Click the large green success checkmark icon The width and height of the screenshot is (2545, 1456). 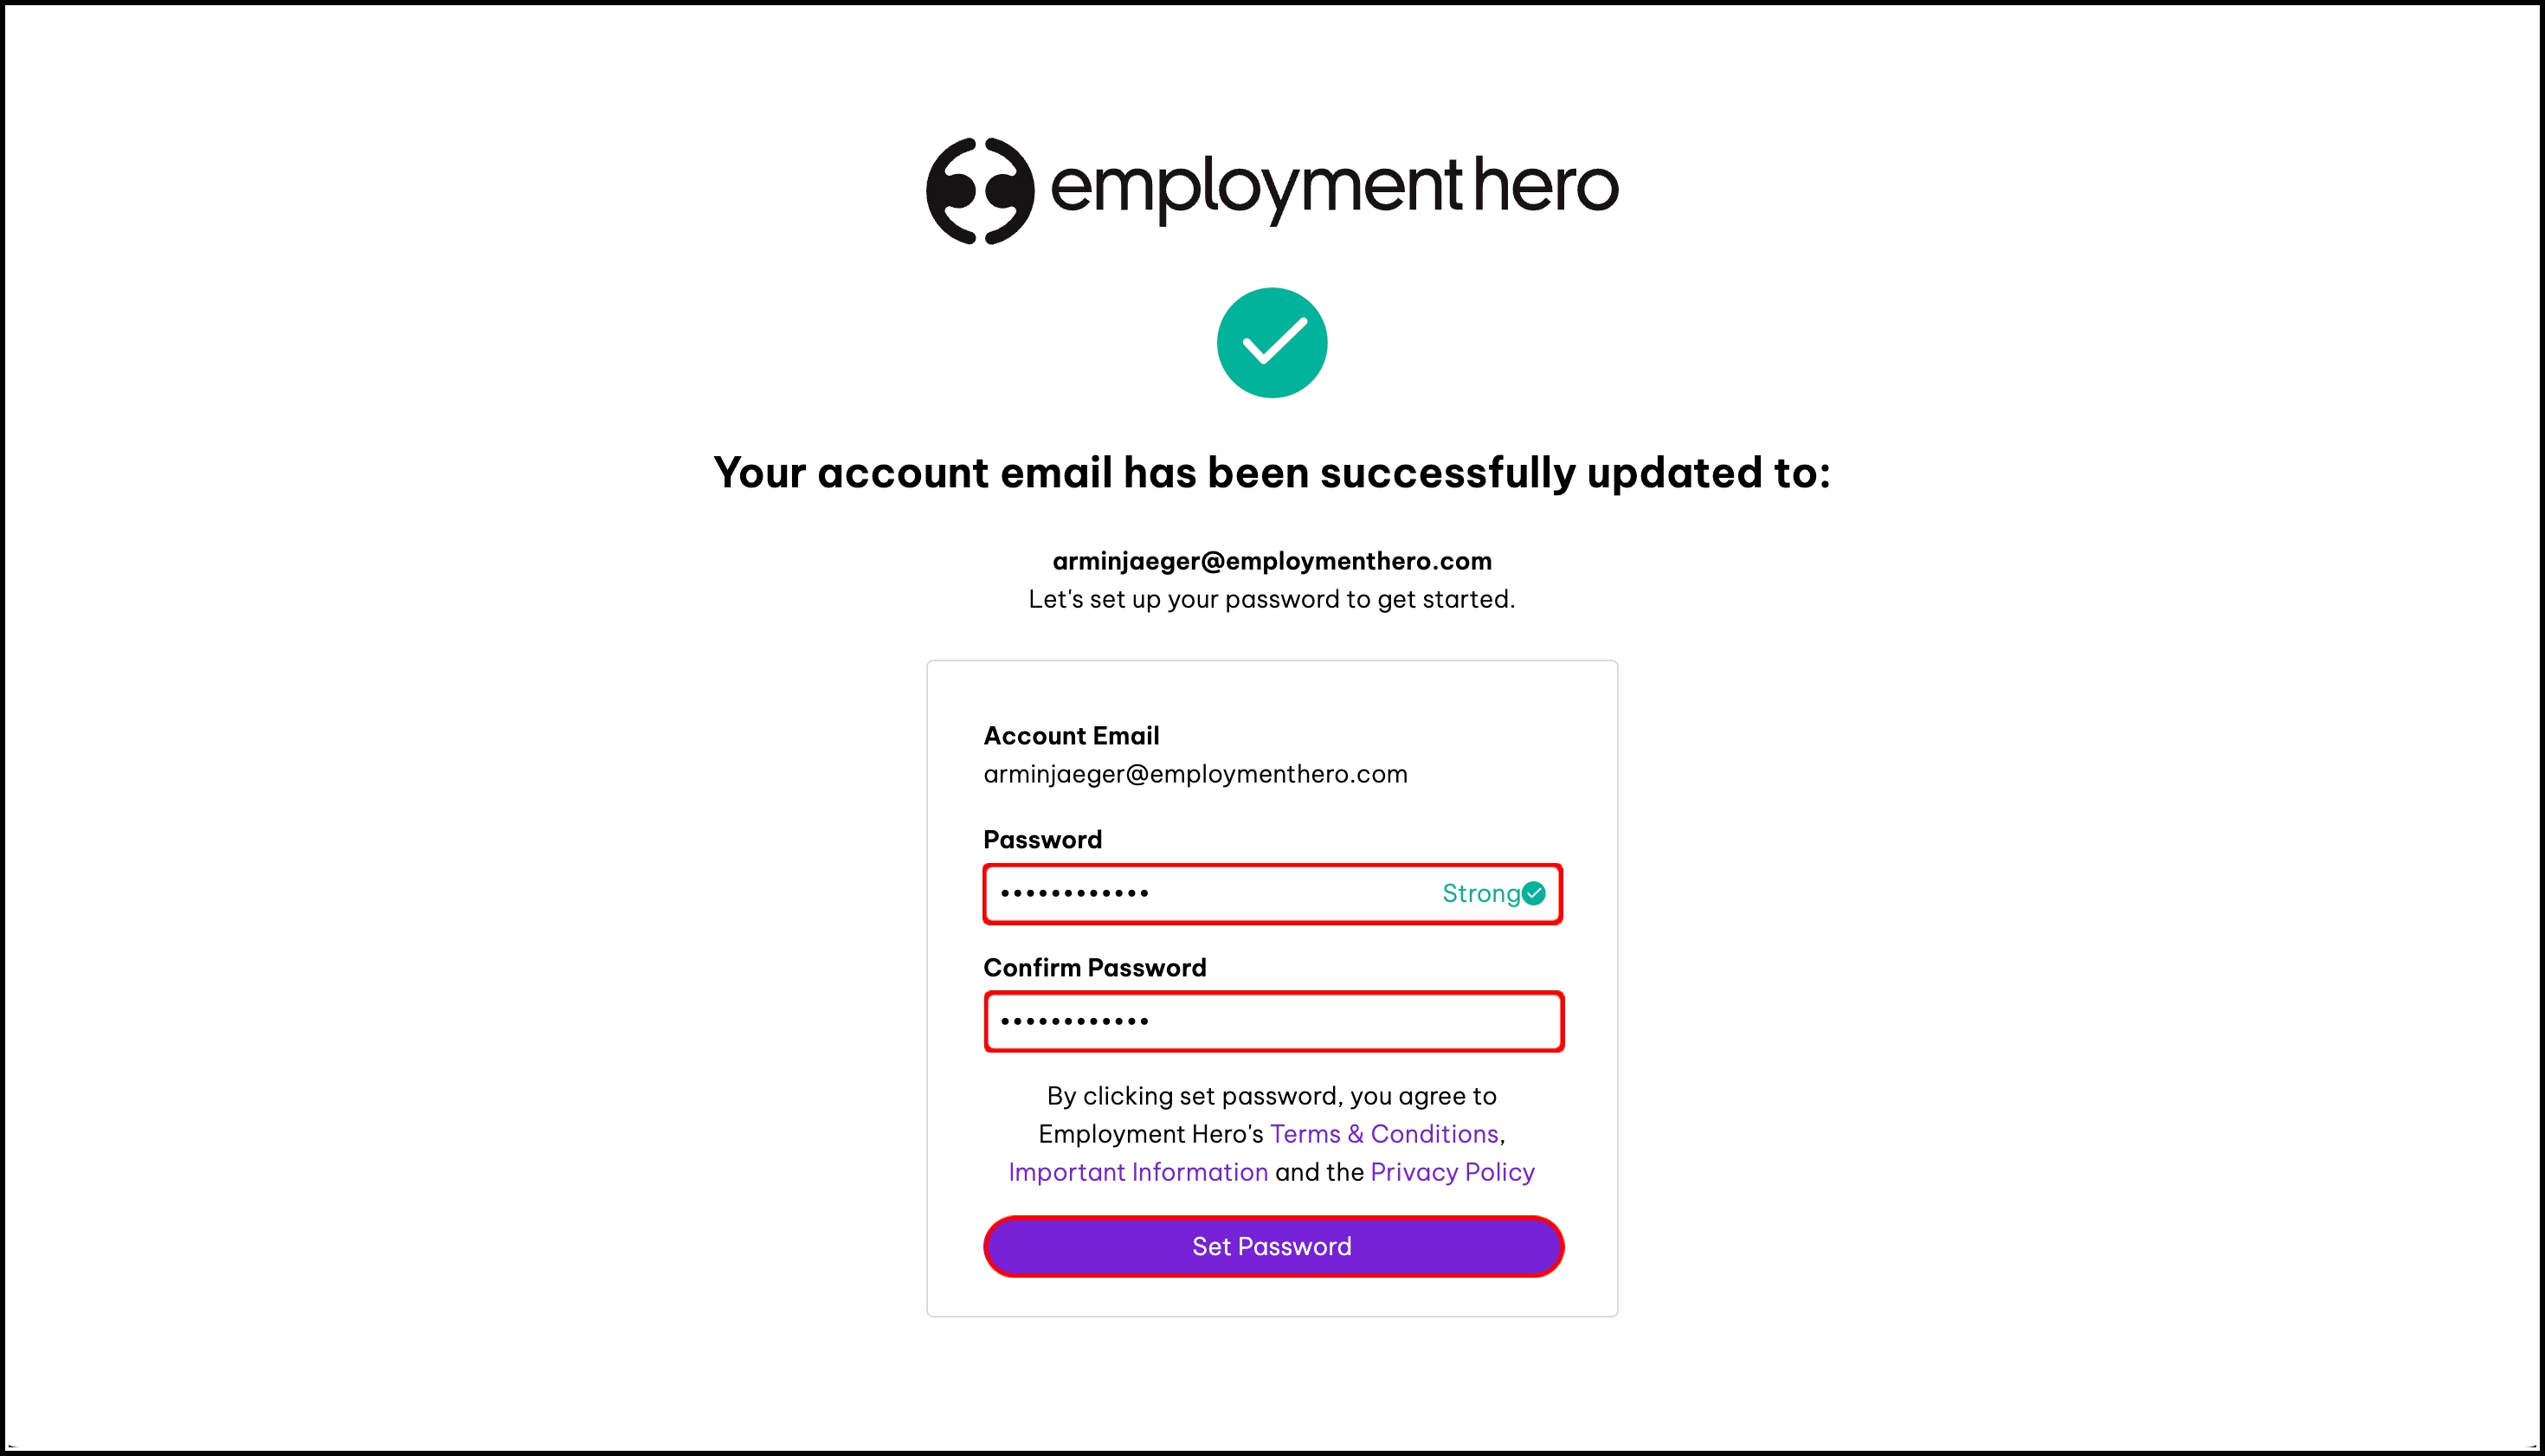(x=1272, y=343)
